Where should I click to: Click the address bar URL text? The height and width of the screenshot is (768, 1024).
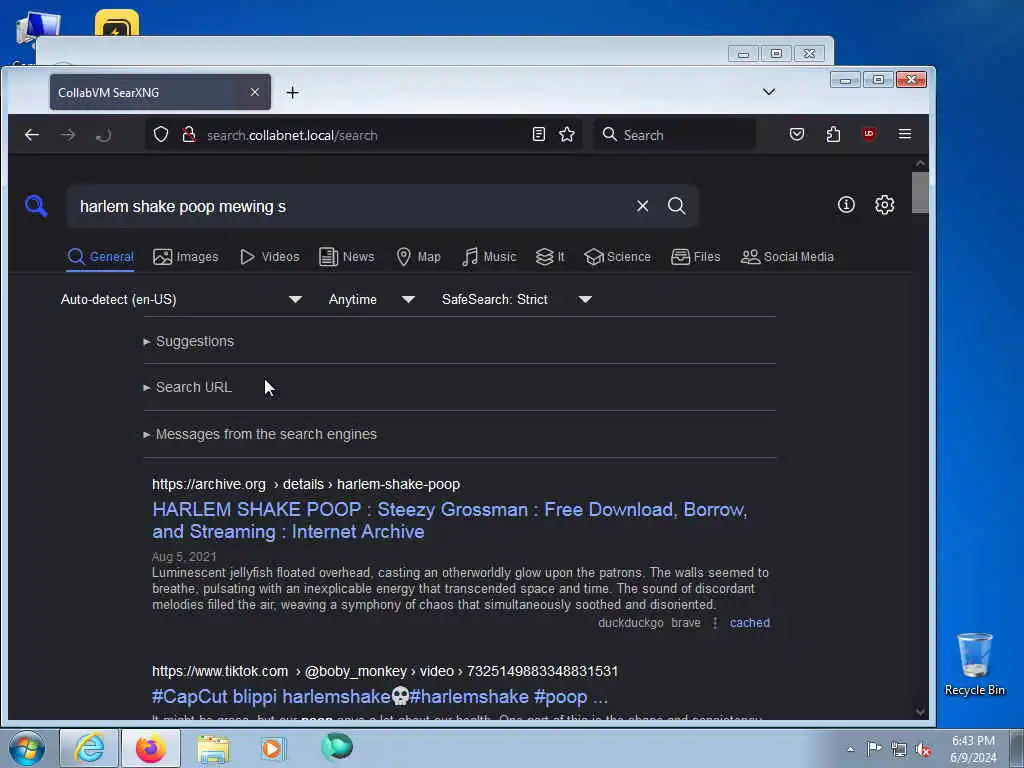point(292,135)
